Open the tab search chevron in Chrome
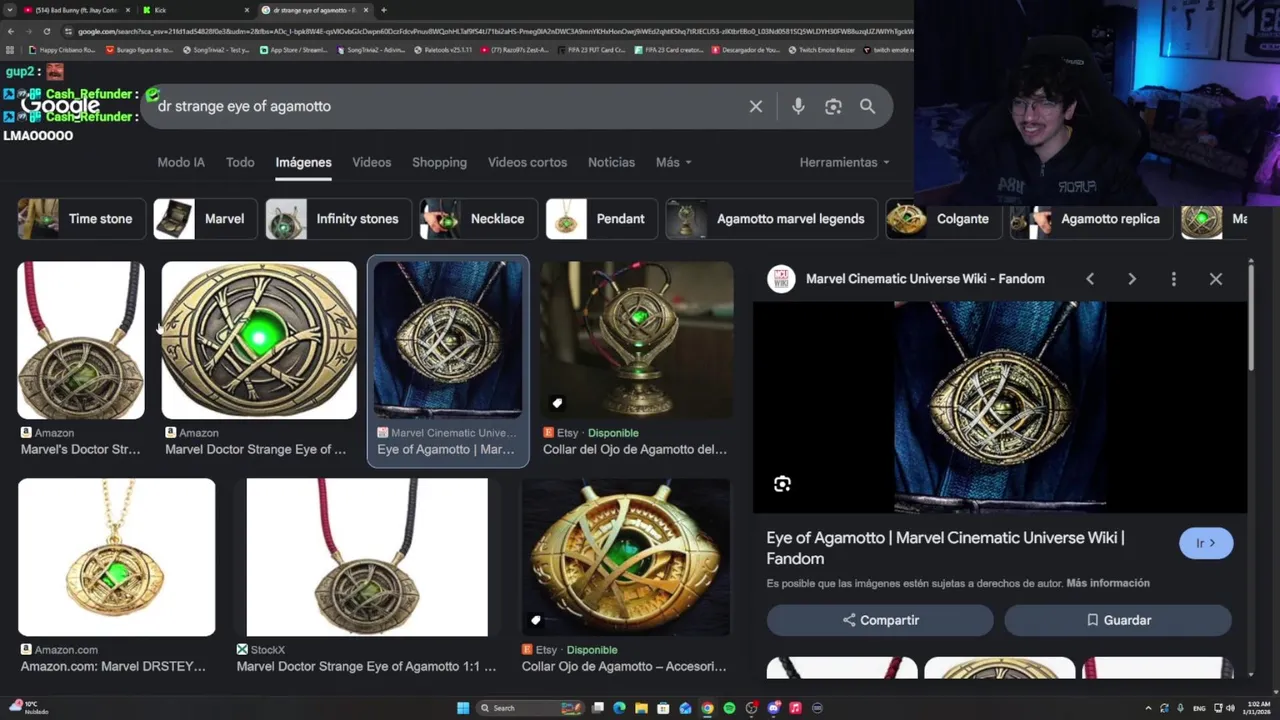The height and width of the screenshot is (720, 1280). click(x=8, y=10)
